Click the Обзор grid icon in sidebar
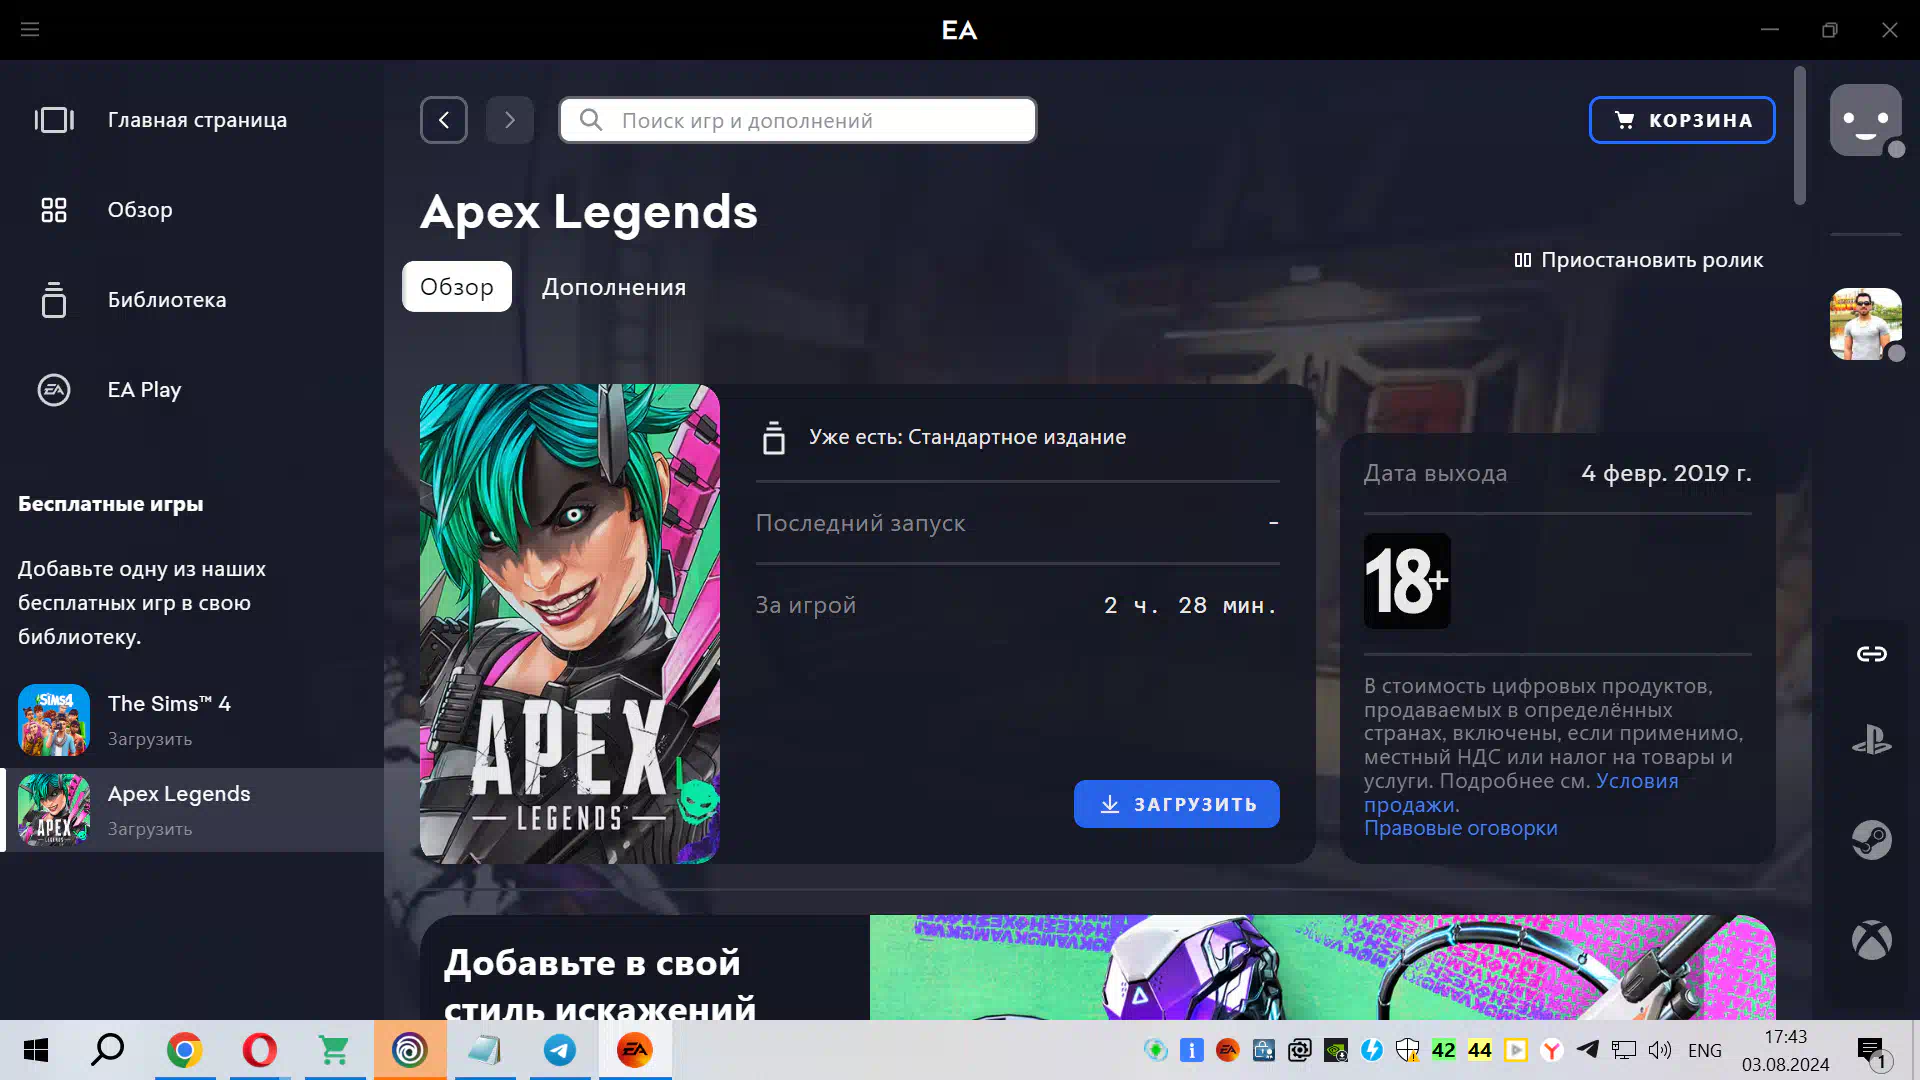 (54, 210)
